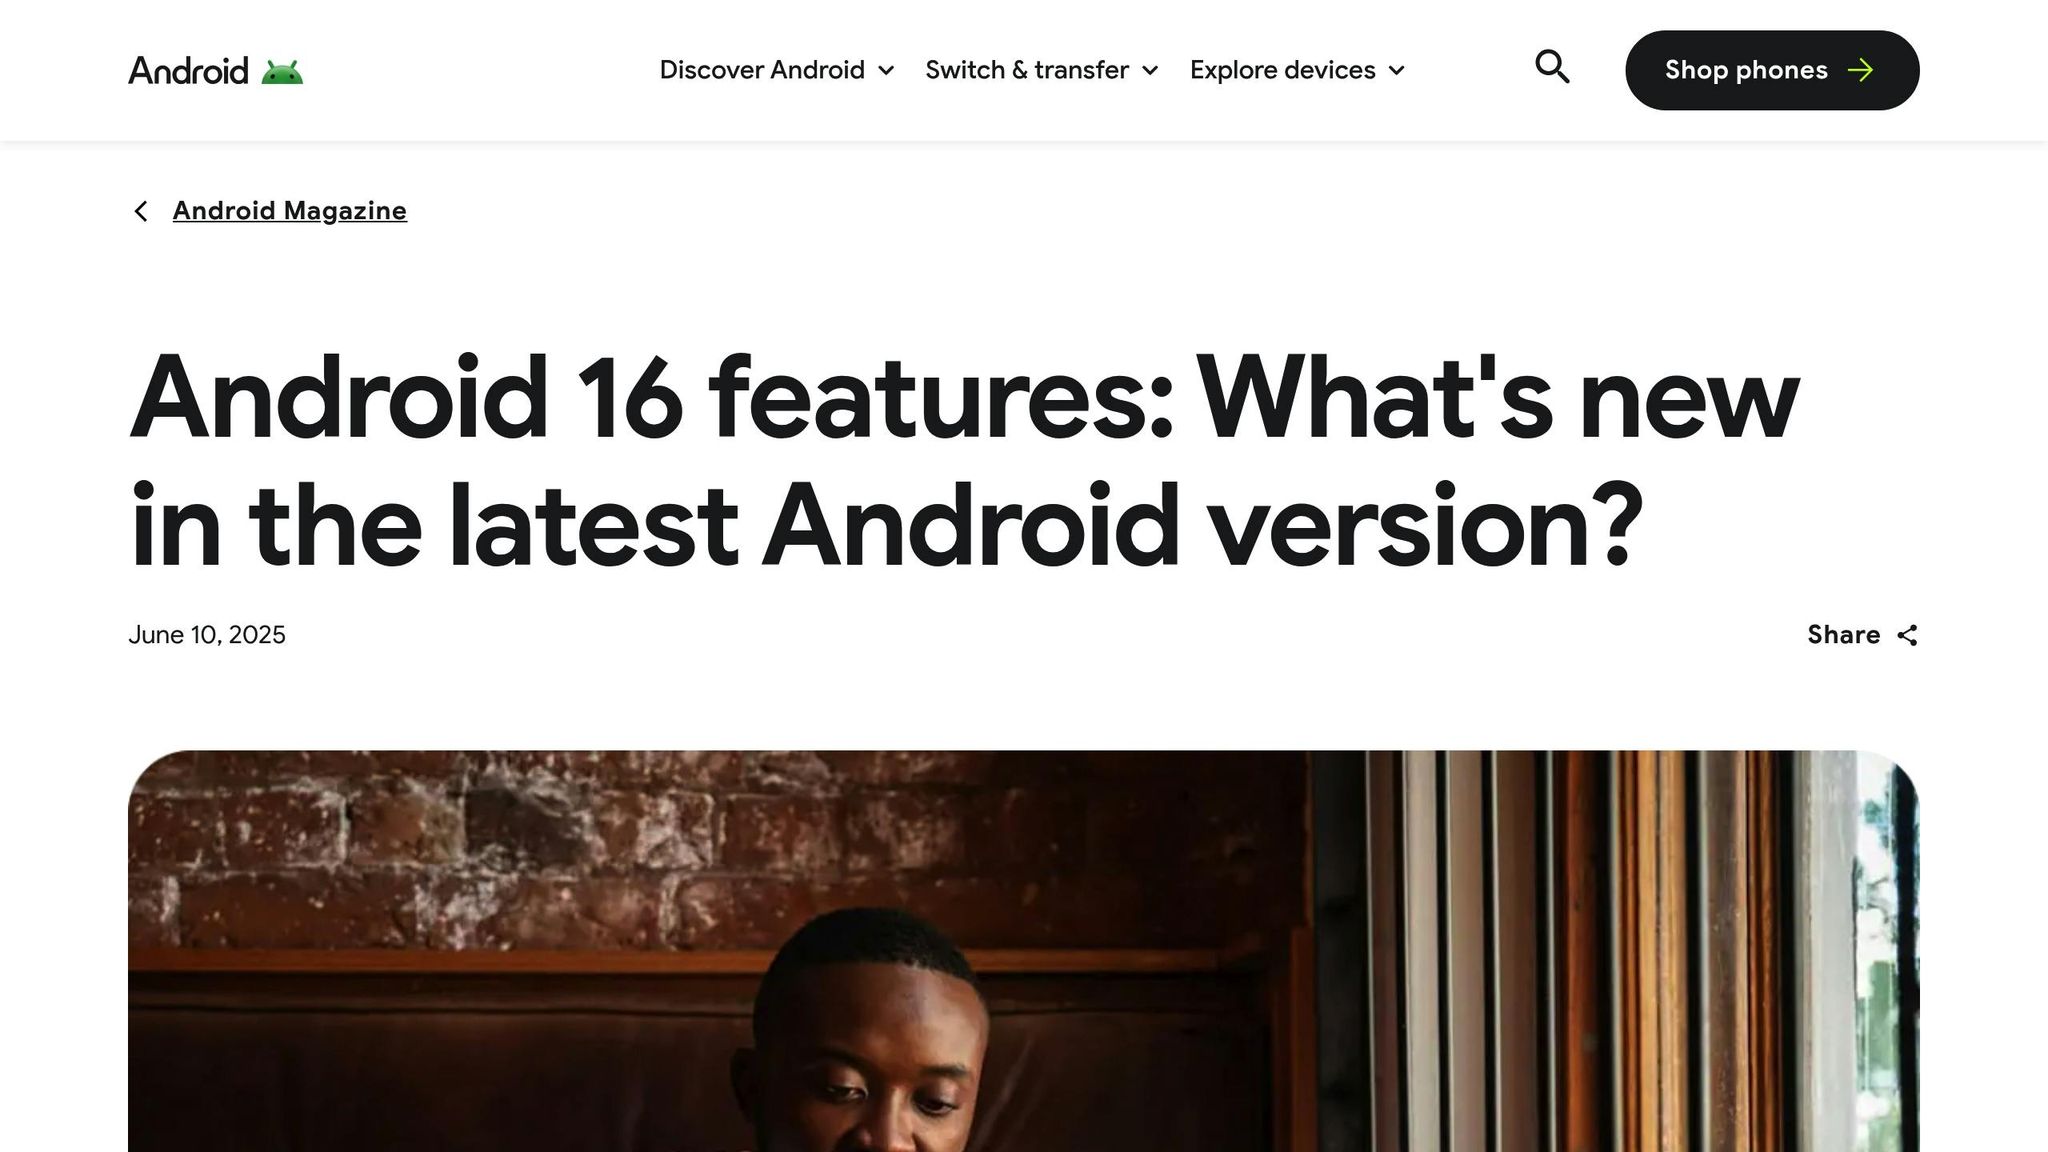Open the Switch & transfer menu
2048x1152 pixels.
coord(1042,70)
